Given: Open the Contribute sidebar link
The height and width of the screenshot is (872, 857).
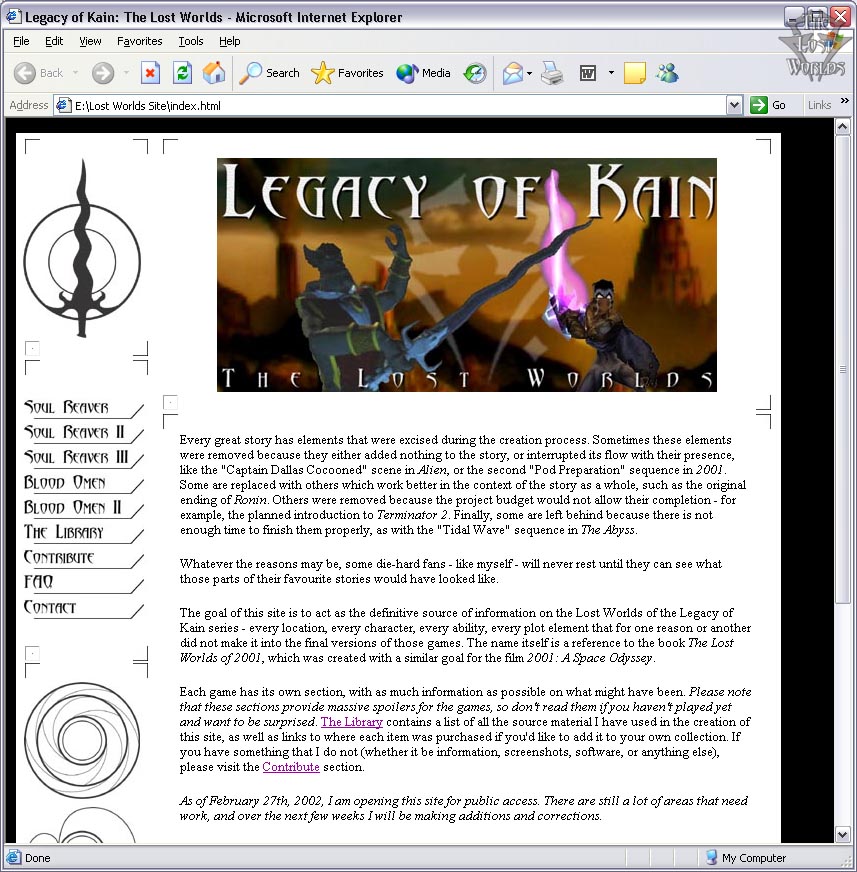Looking at the screenshot, I should tap(83, 558).
